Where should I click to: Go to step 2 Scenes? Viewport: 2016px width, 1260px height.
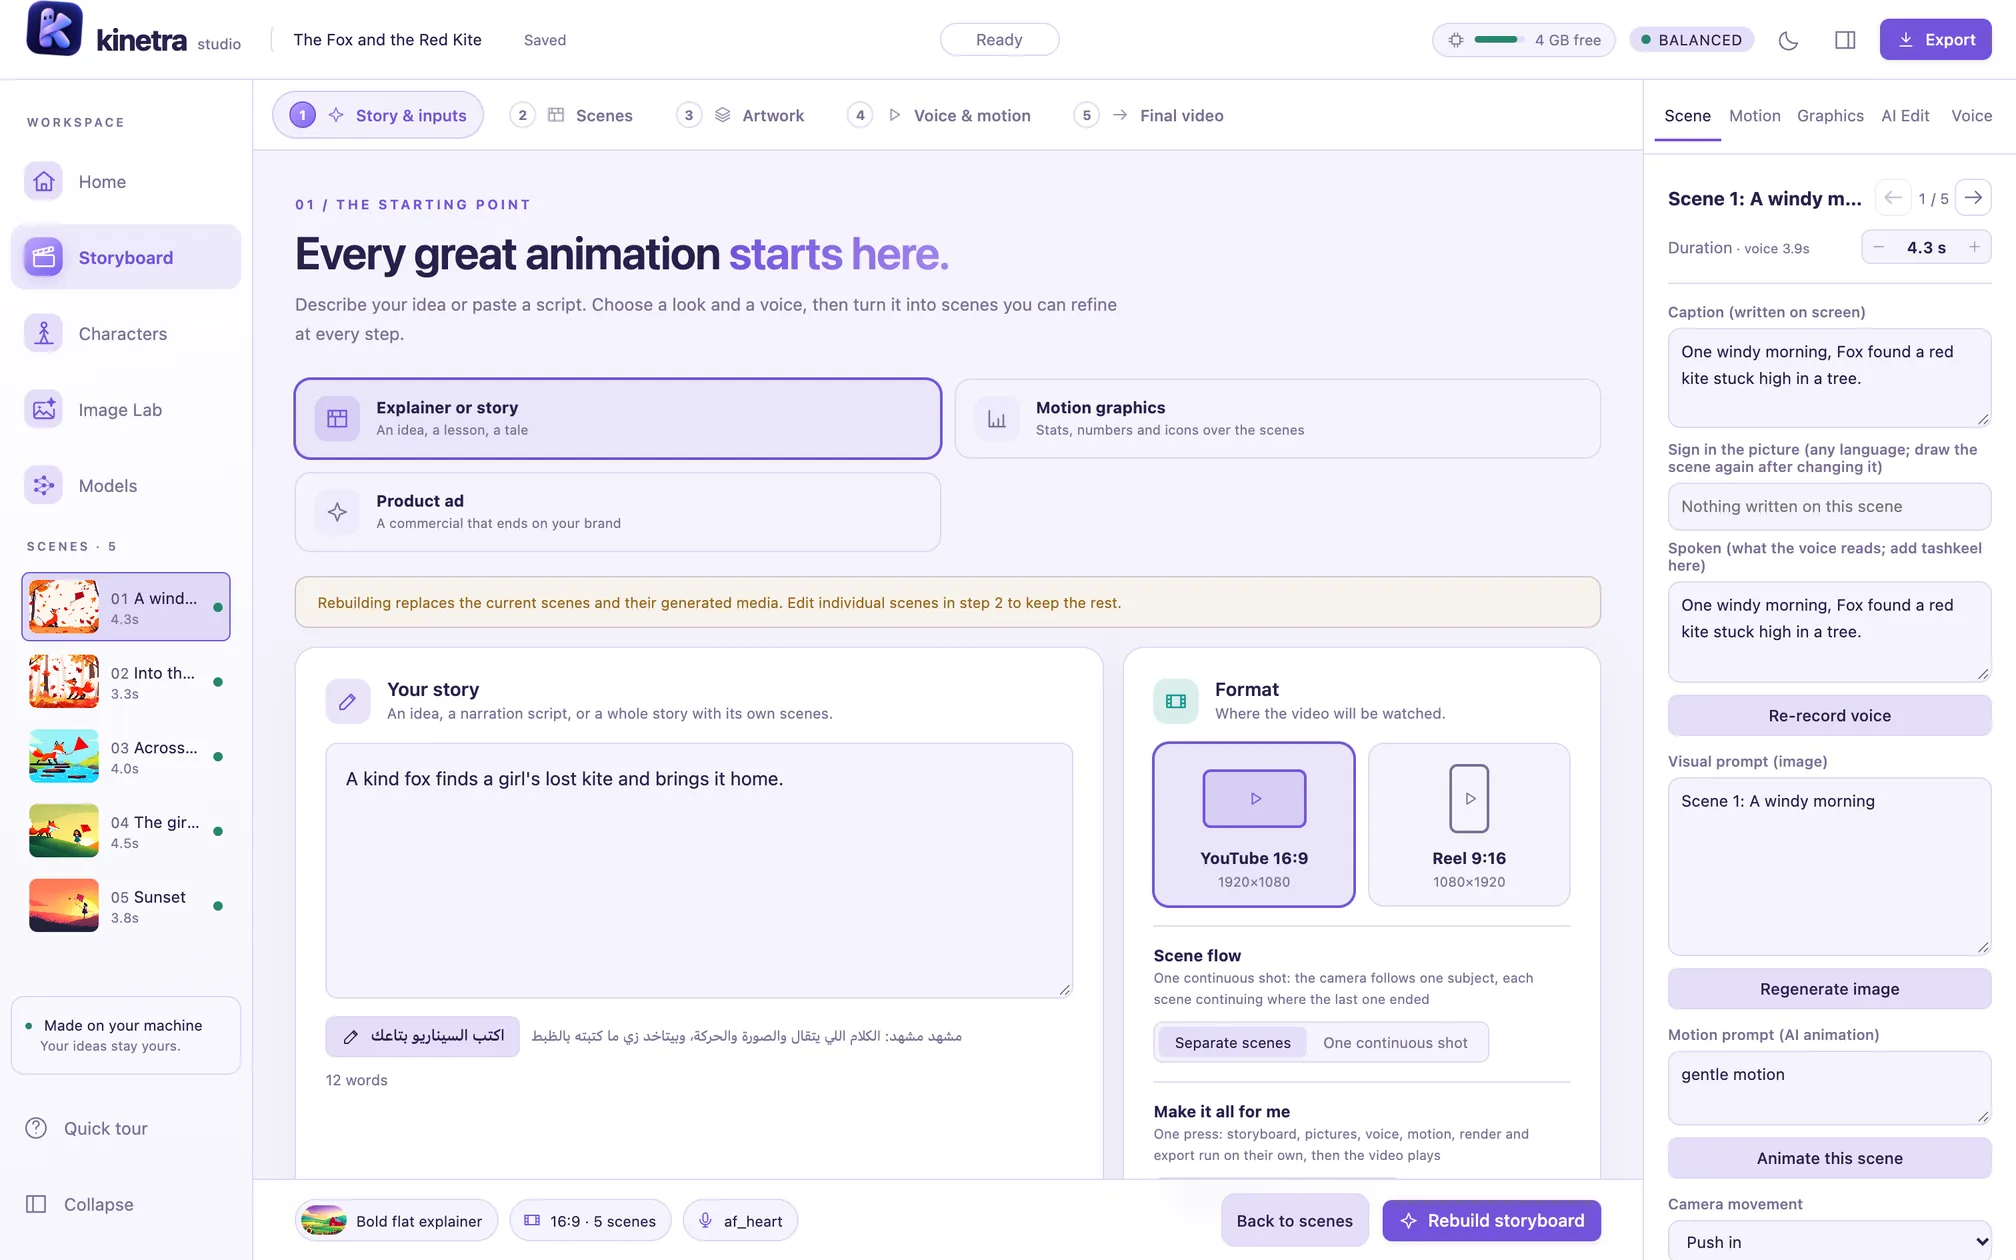click(572, 115)
